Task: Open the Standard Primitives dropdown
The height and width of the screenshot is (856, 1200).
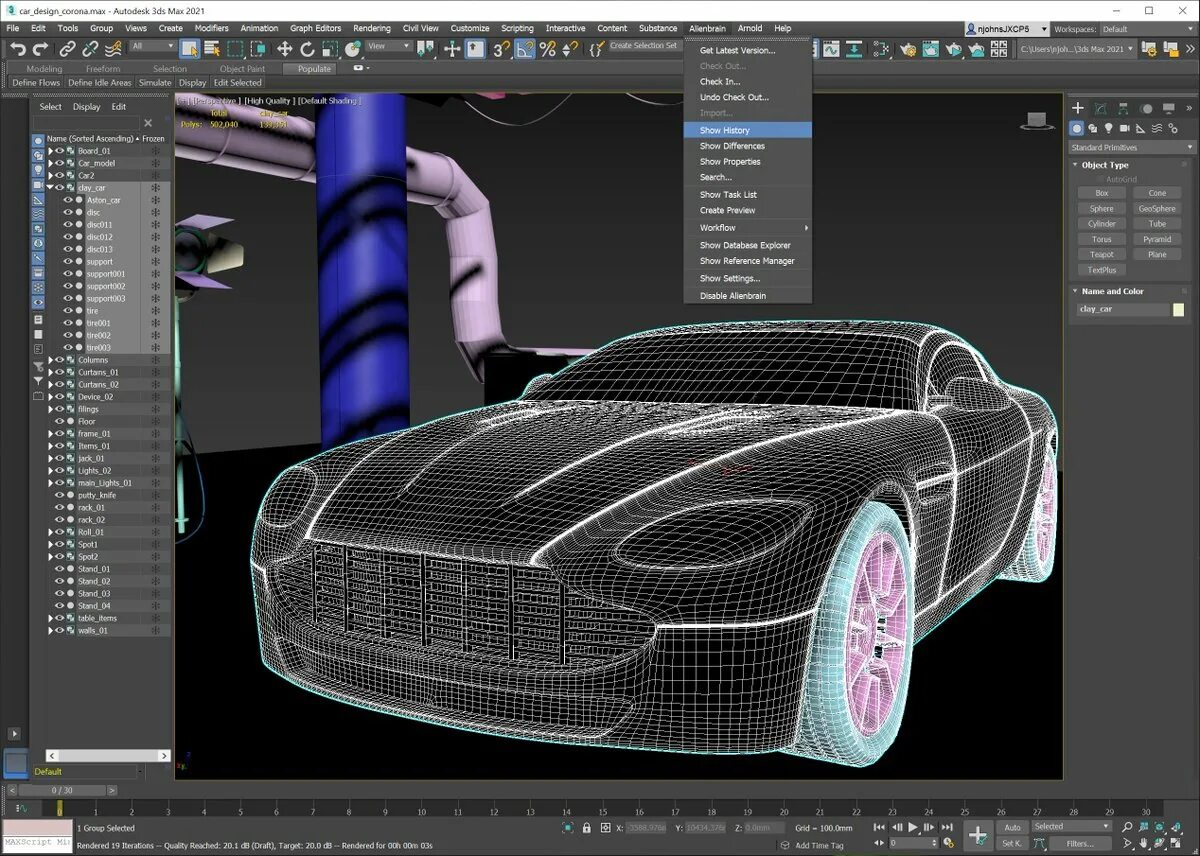Action: 1131,147
